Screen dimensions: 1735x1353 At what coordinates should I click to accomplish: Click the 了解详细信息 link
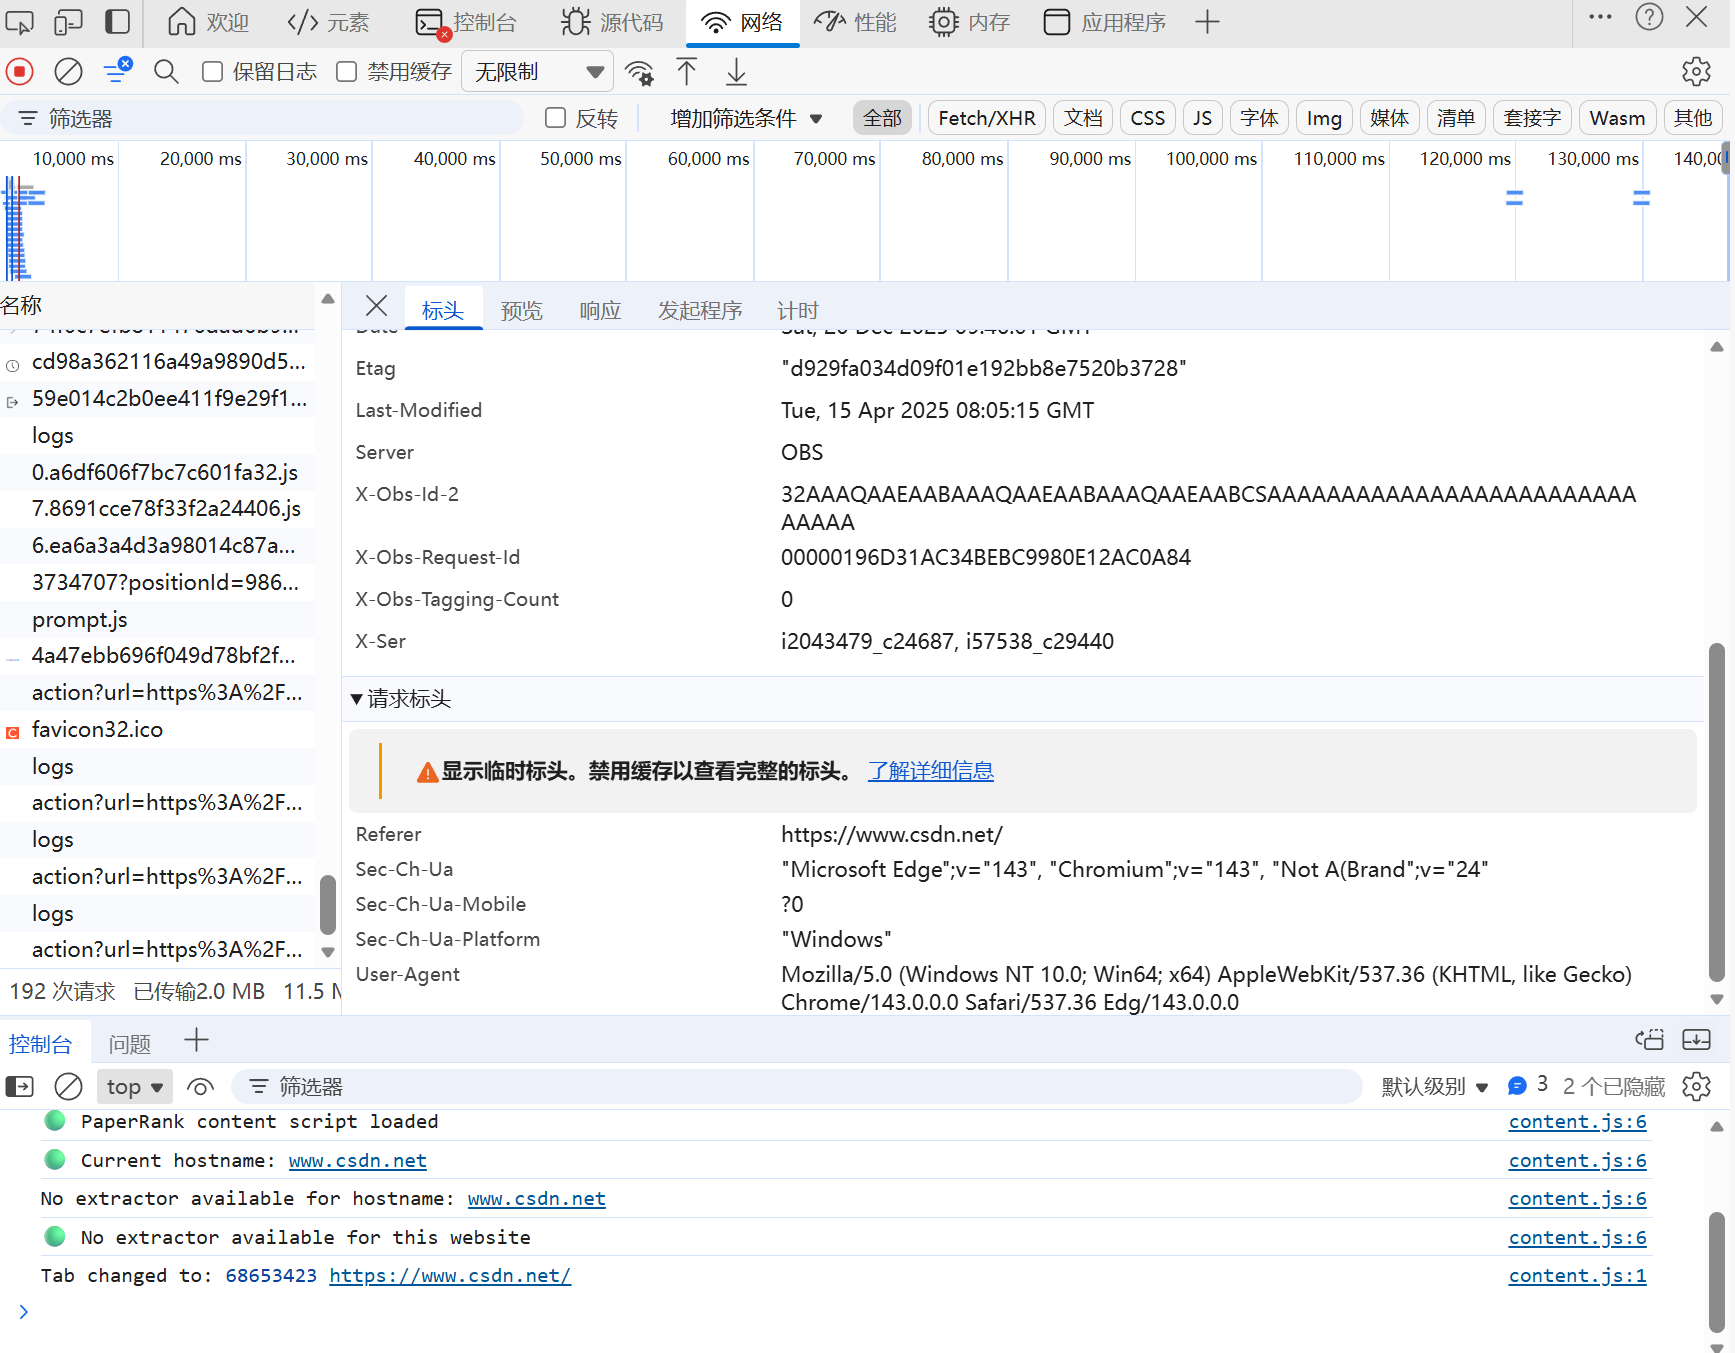[x=930, y=770]
